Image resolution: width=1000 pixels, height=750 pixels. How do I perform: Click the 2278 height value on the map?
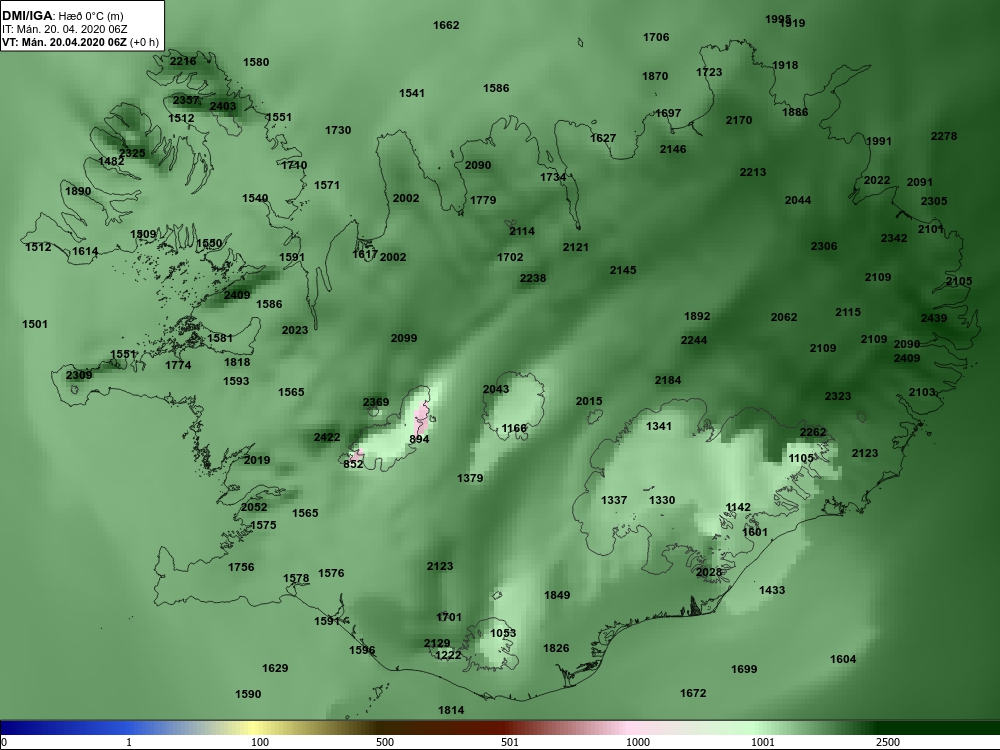pos(943,136)
